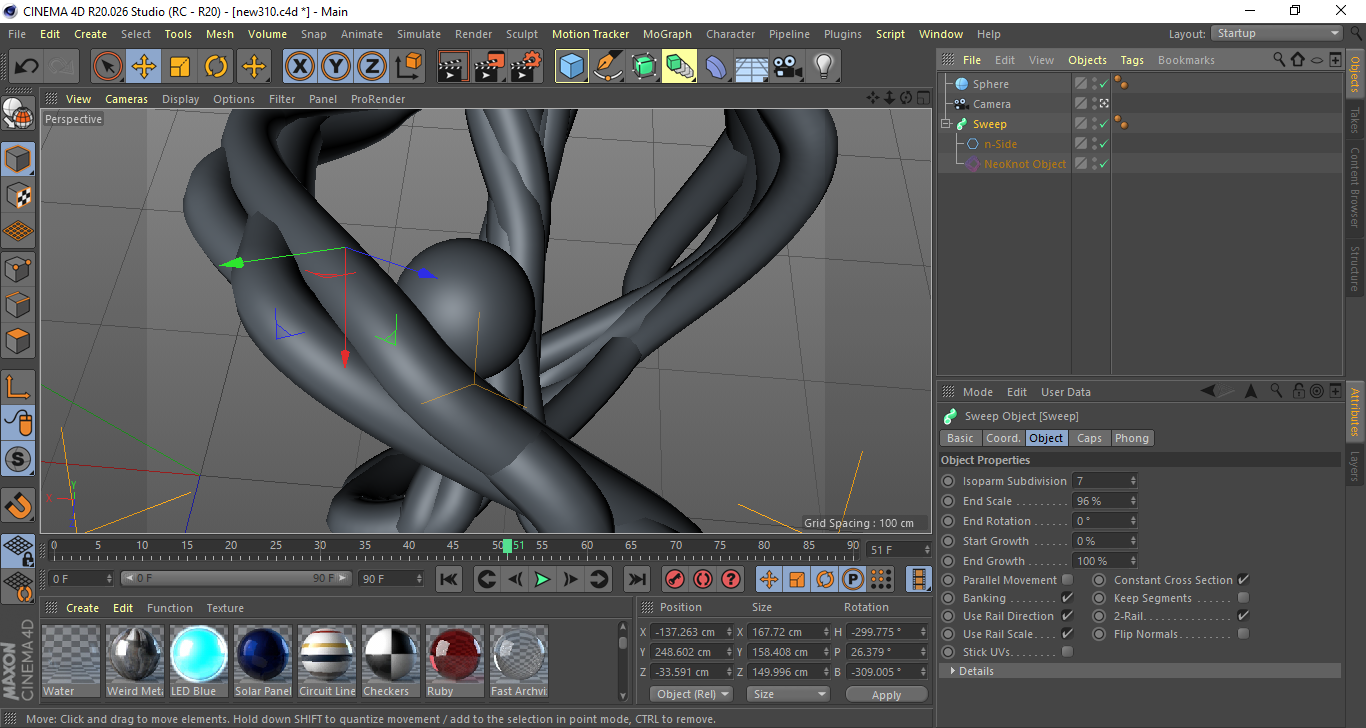Select the Ruby material swatch
The height and width of the screenshot is (728, 1366).
pos(455,661)
